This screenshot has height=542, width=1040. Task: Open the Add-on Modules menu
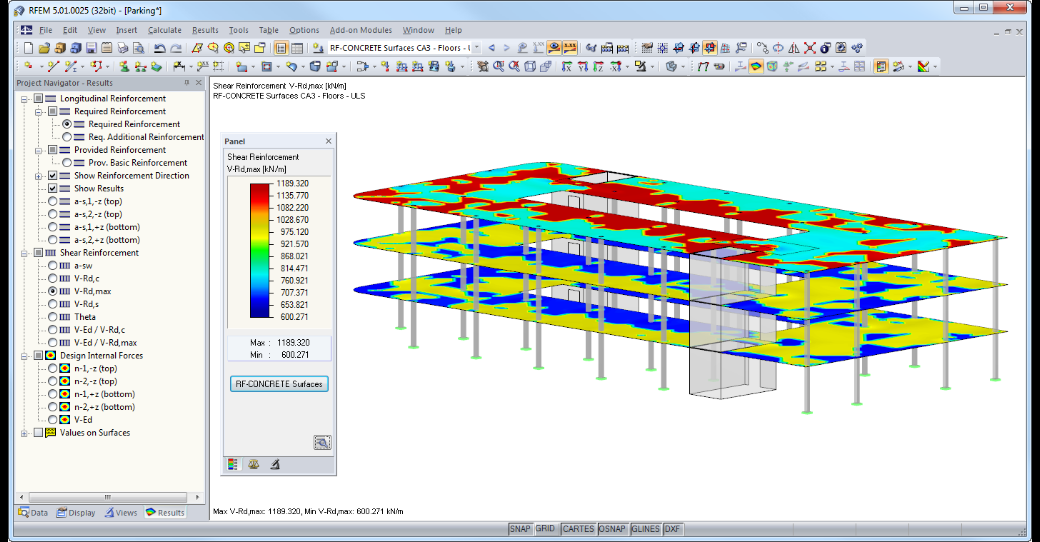(x=361, y=30)
